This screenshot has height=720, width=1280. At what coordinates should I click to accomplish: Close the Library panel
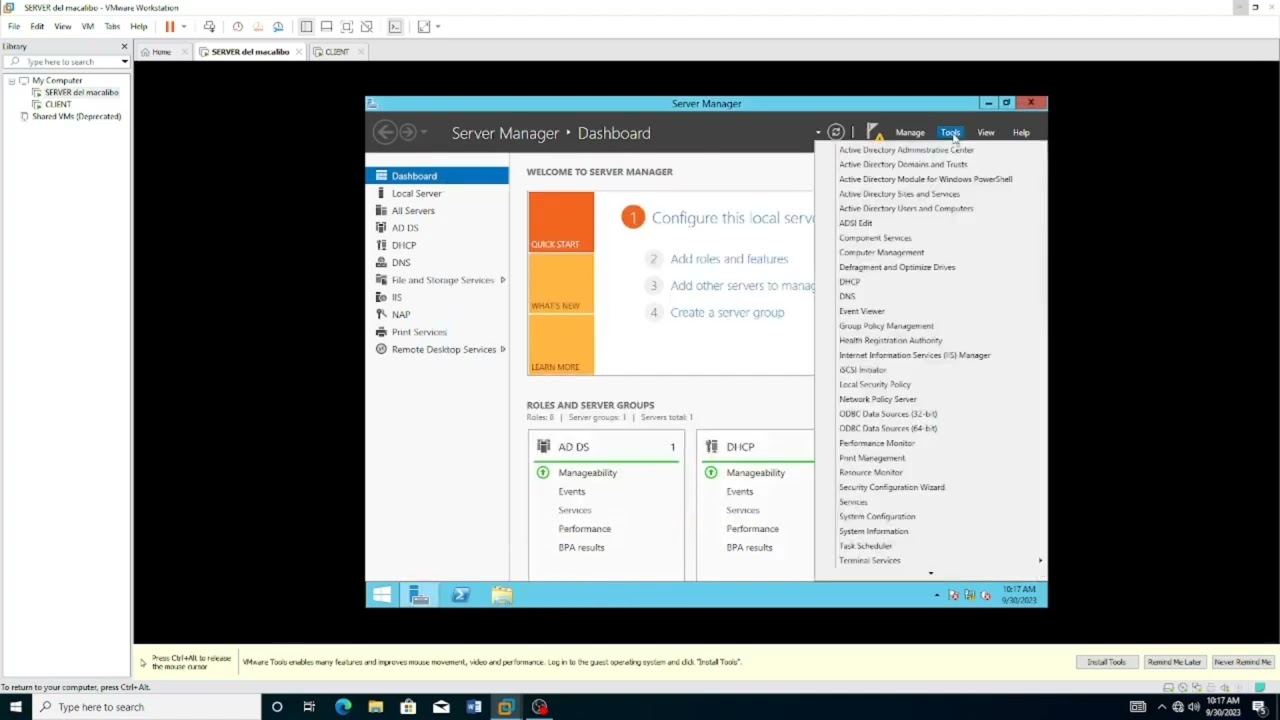click(x=124, y=47)
